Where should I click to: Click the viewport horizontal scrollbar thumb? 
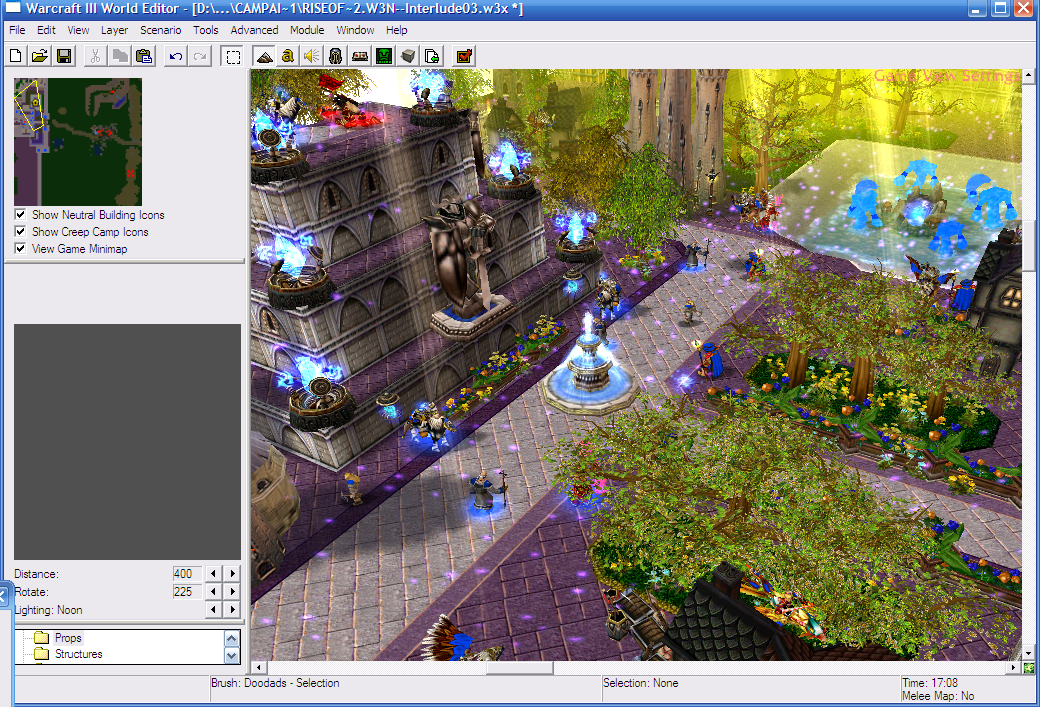(519, 668)
